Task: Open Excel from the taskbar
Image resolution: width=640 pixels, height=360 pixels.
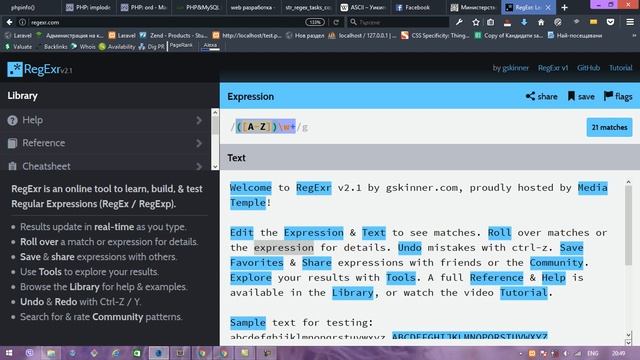Action: point(136,353)
